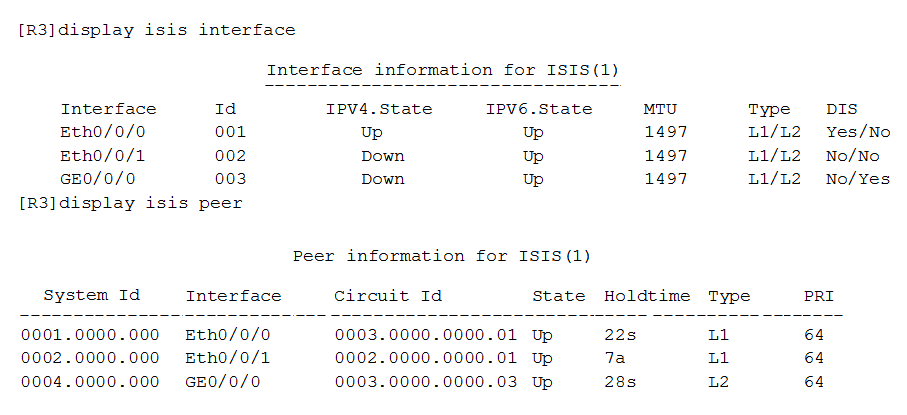Select Eth0/0/1 in the interface table

(102, 156)
